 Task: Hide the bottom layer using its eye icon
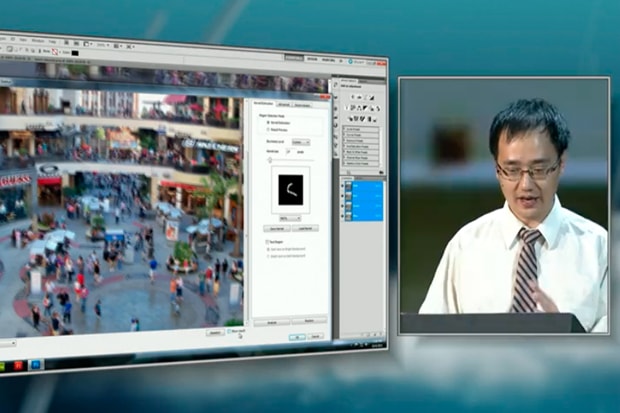click(342, 216)
